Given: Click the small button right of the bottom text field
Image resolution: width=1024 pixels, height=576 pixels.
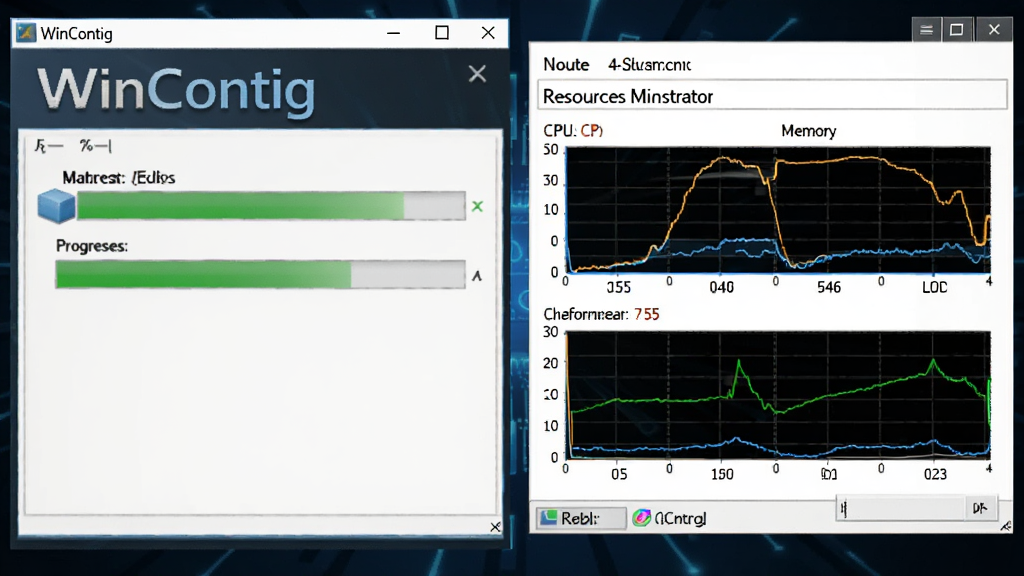Looking at the screenshot, I should tap(980, 508).
